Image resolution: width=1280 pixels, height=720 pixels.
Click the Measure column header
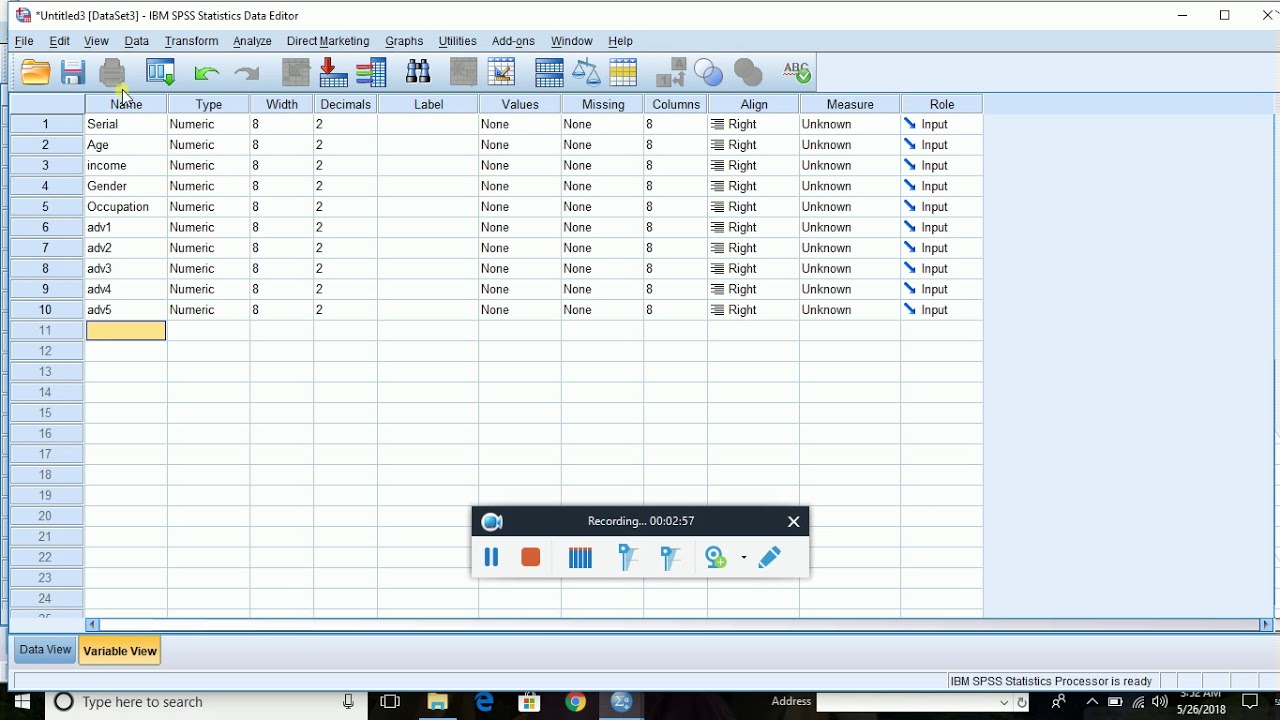850,104
